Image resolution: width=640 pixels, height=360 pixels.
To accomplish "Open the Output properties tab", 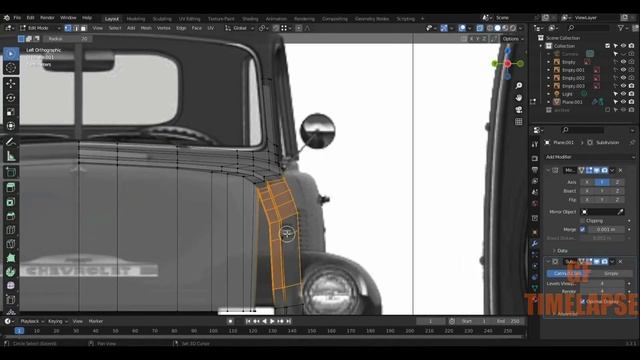I will point(535,170).
